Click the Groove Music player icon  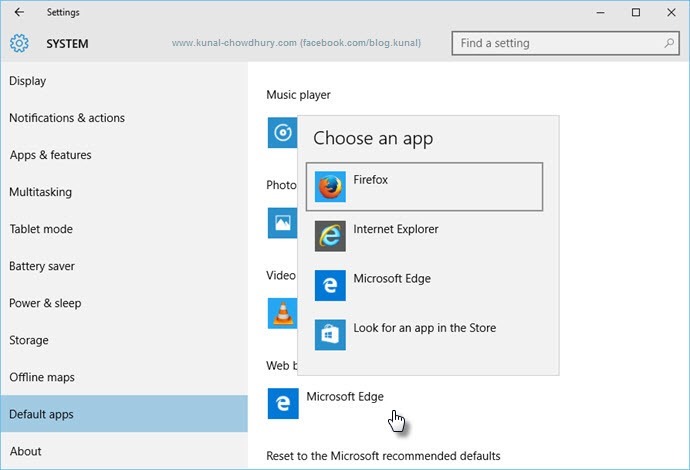(283, 132)
